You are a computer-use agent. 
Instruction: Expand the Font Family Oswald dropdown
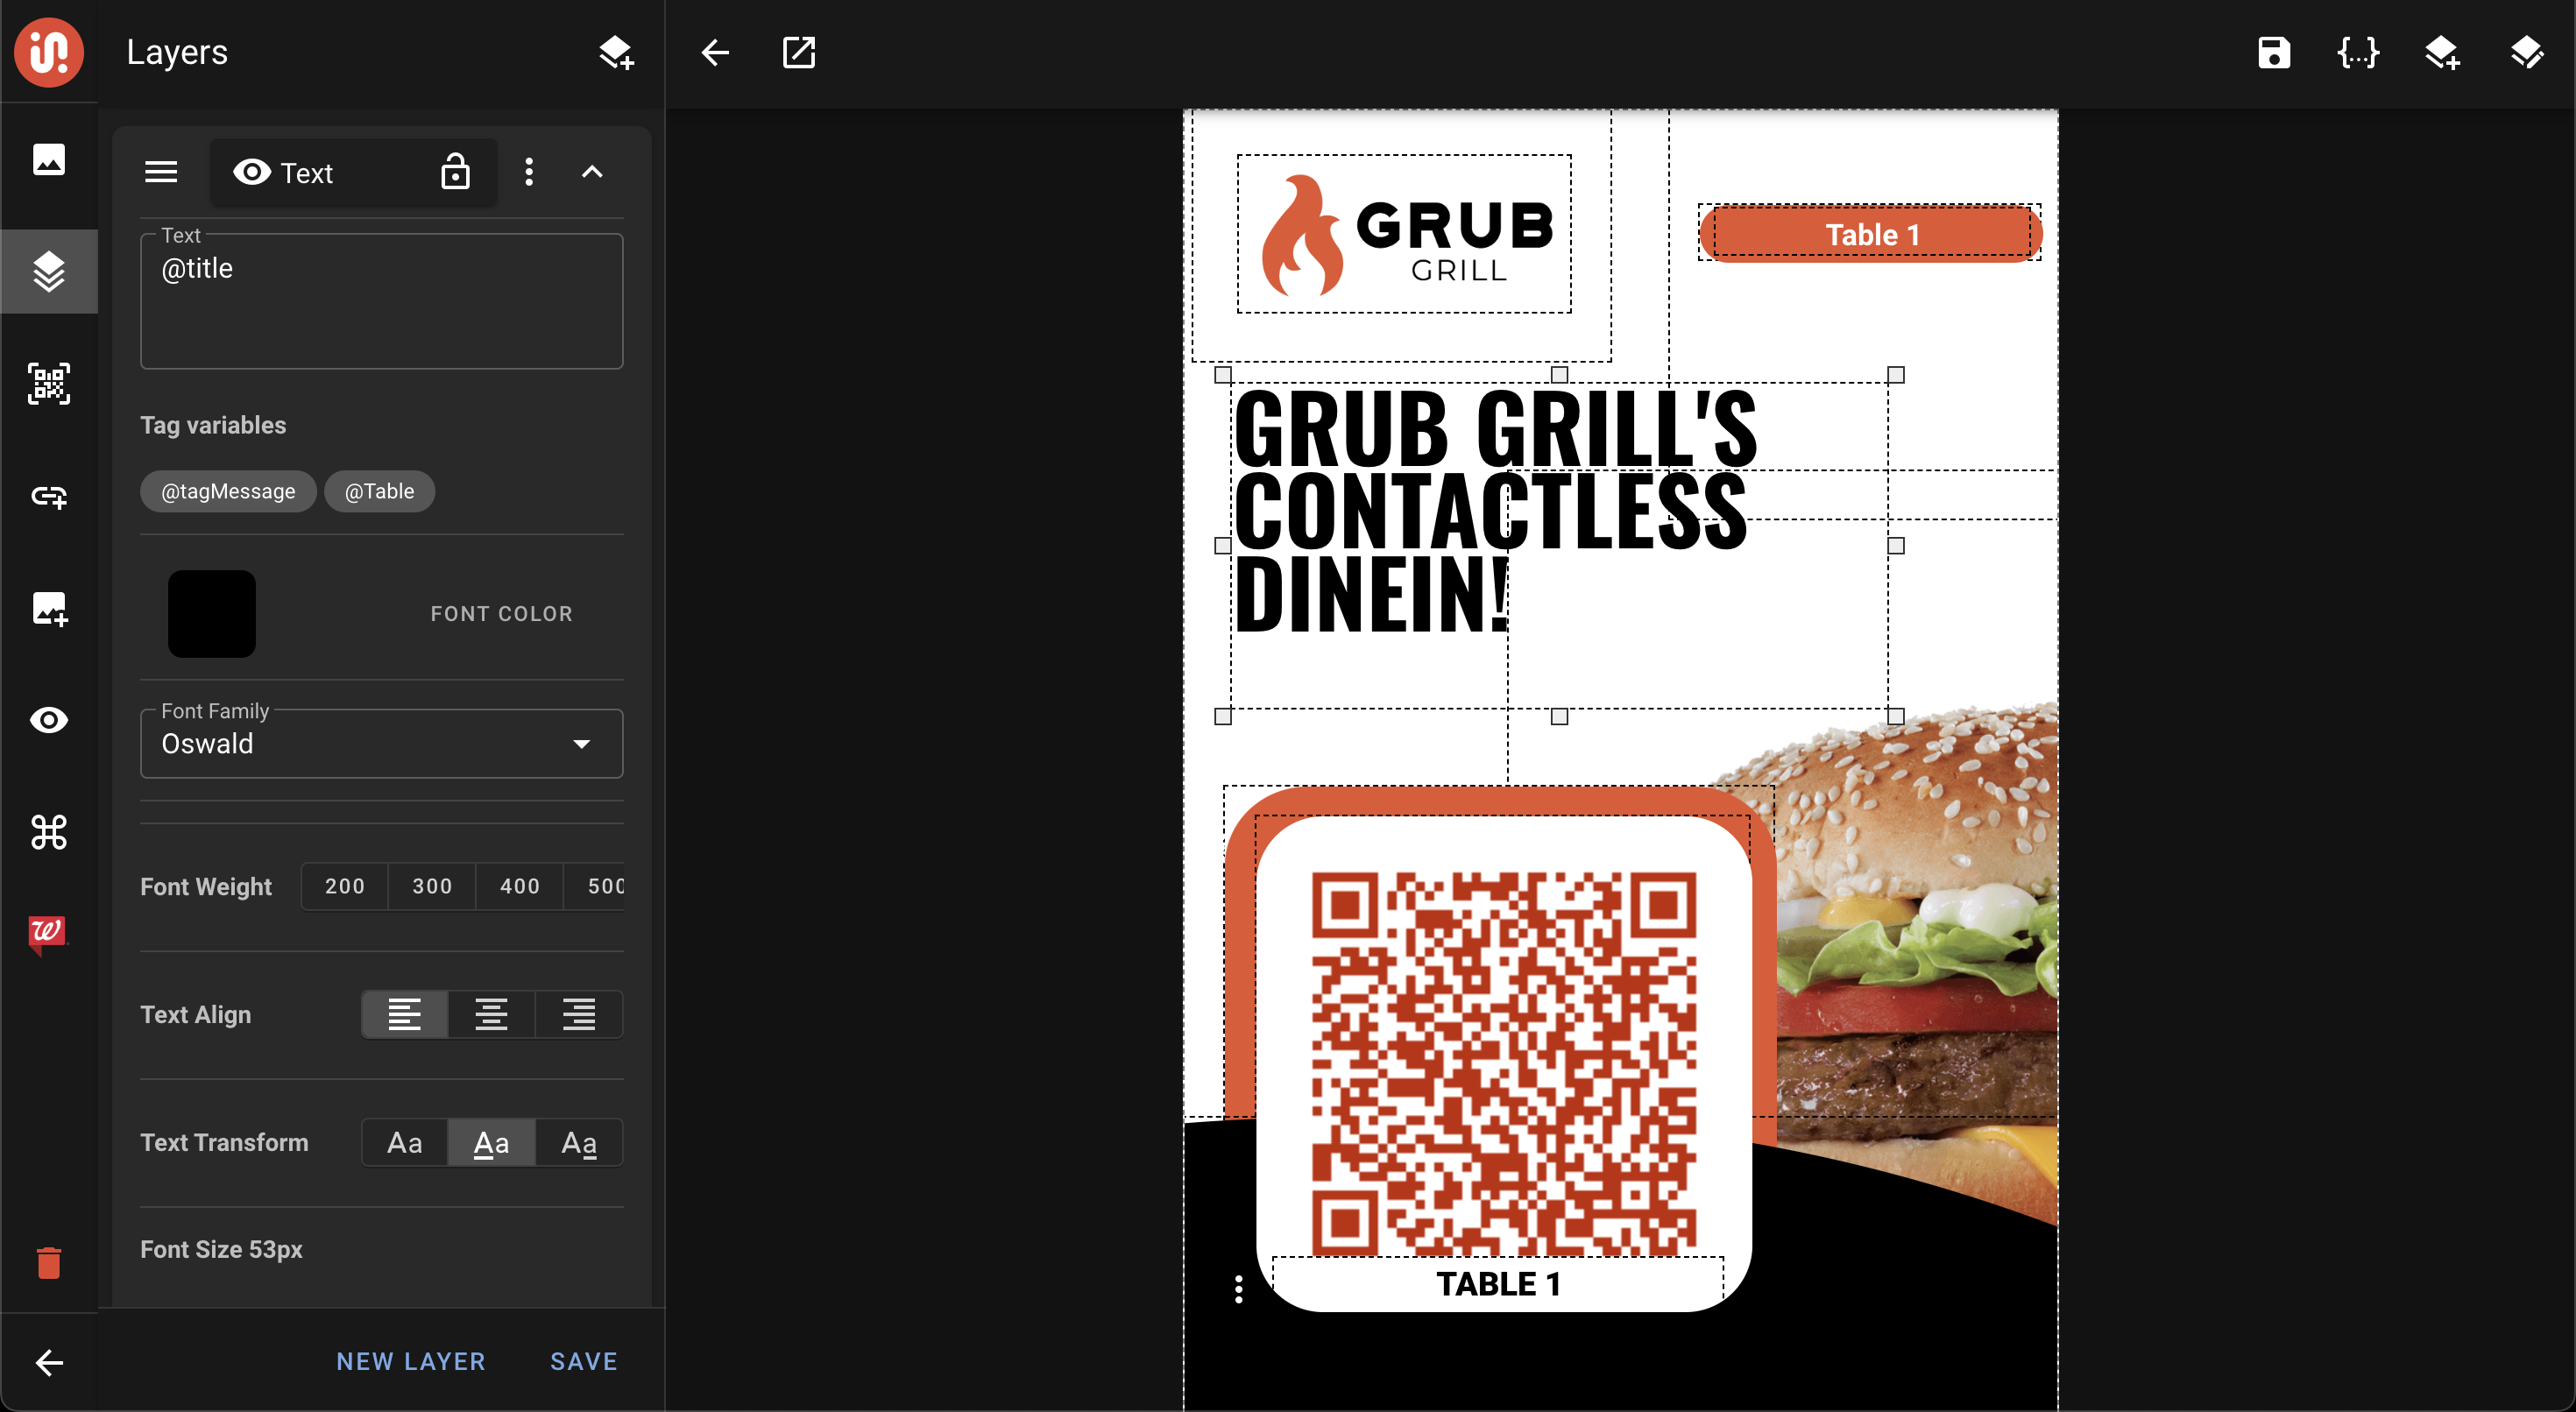583,745
